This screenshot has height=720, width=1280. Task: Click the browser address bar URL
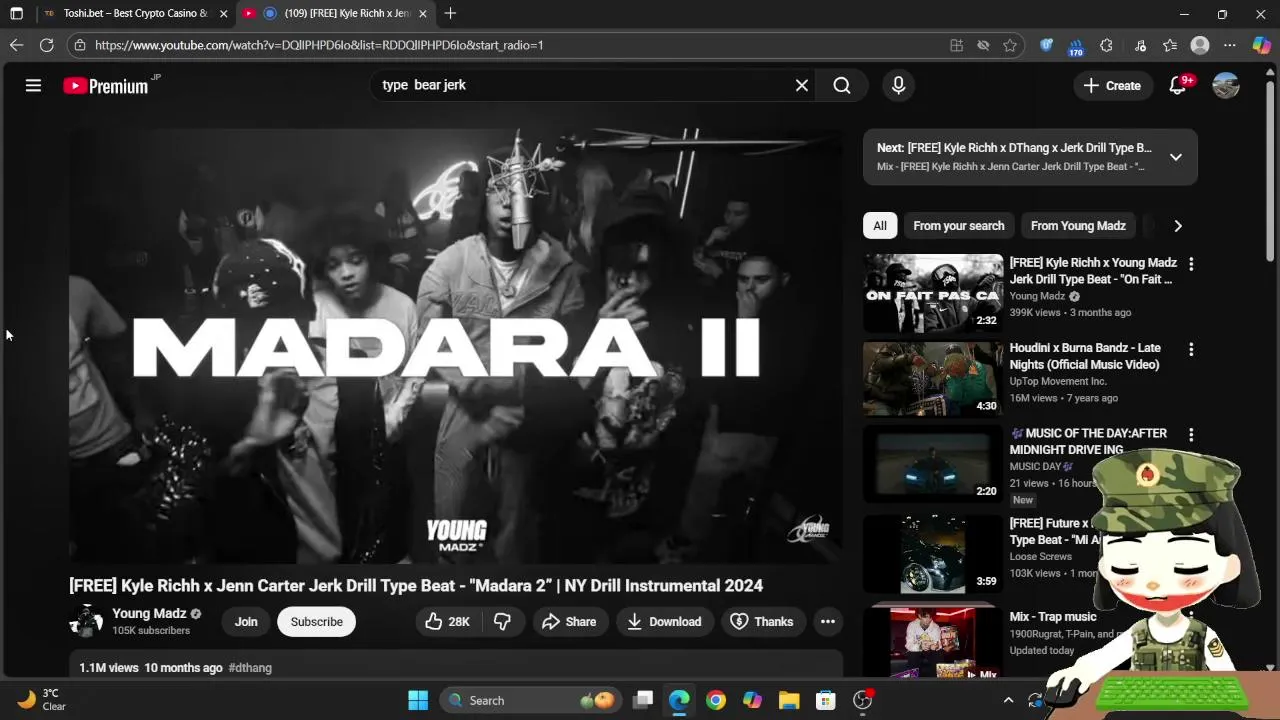[319, 45]
